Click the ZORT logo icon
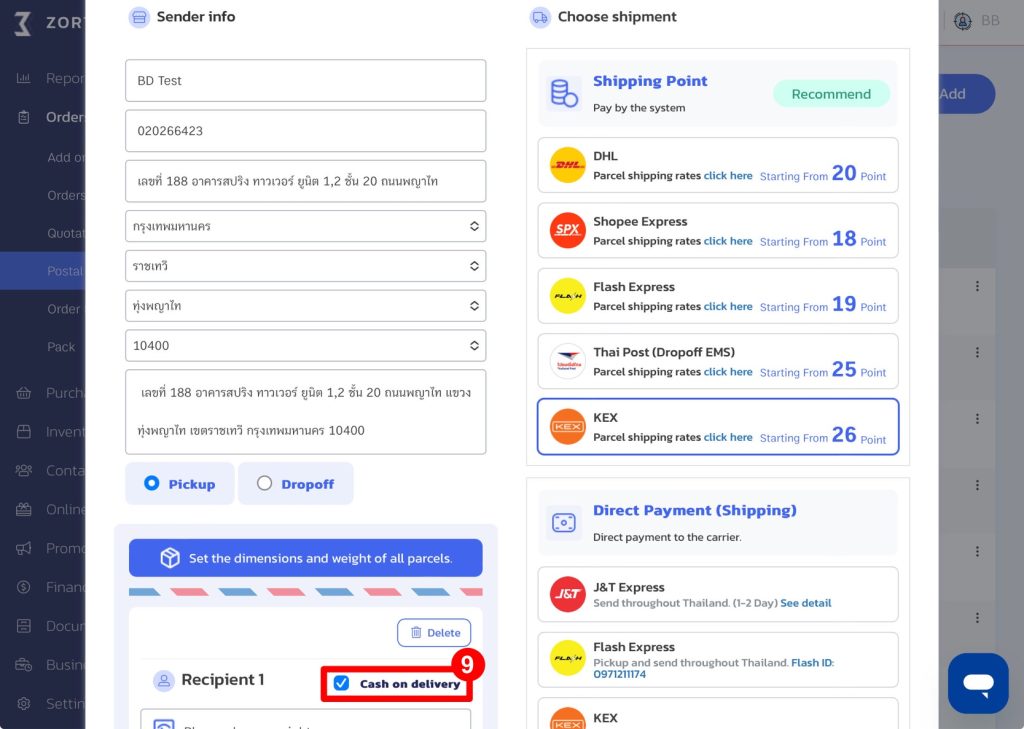The image size is (1024, 729). [23, 23]
